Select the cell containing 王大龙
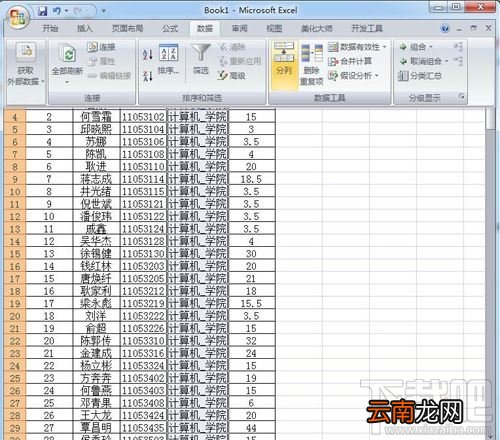The height and width of the screenshot is (440, 500). click(x=96, y=415)
